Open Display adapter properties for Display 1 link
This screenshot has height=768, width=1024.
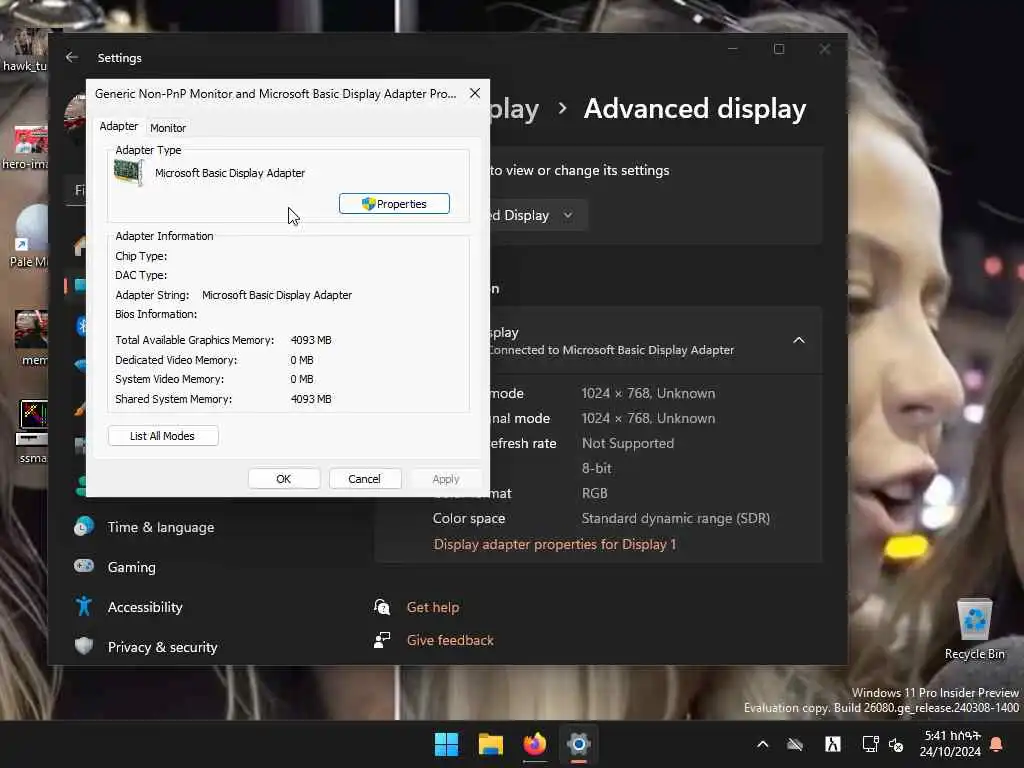pos(555,544)
